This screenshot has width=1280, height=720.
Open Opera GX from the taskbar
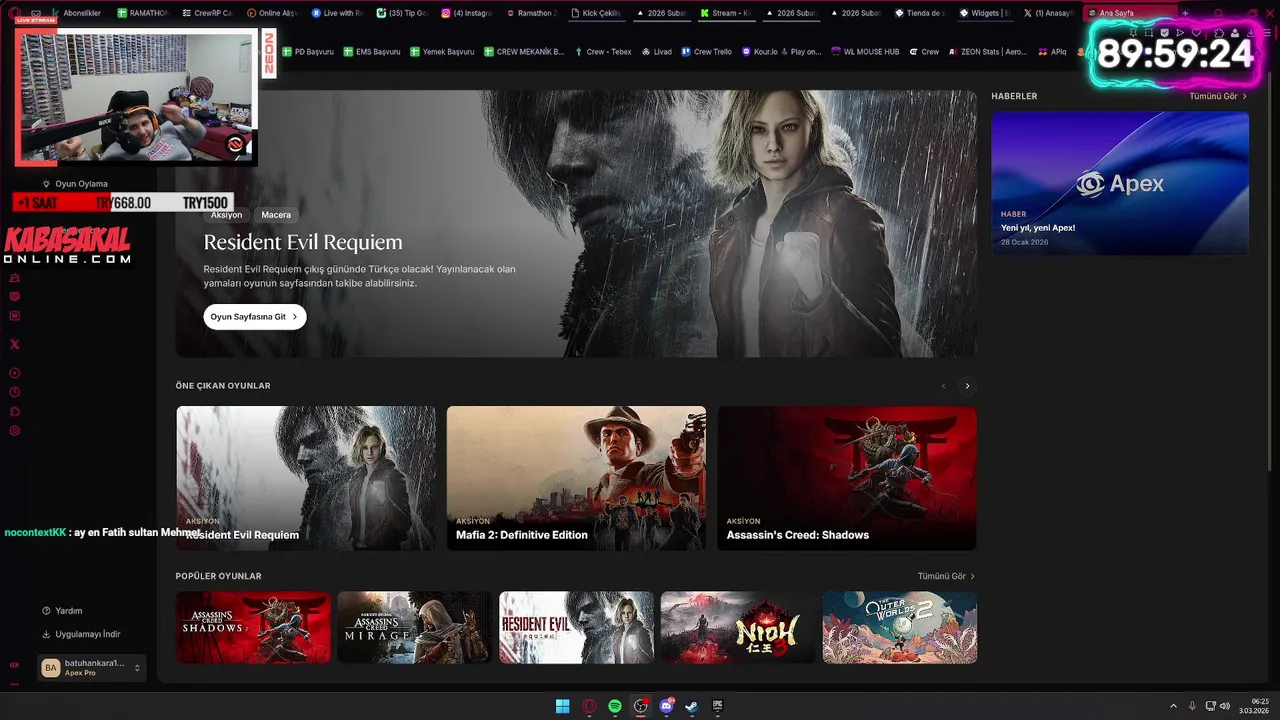(x=589, y=706)
